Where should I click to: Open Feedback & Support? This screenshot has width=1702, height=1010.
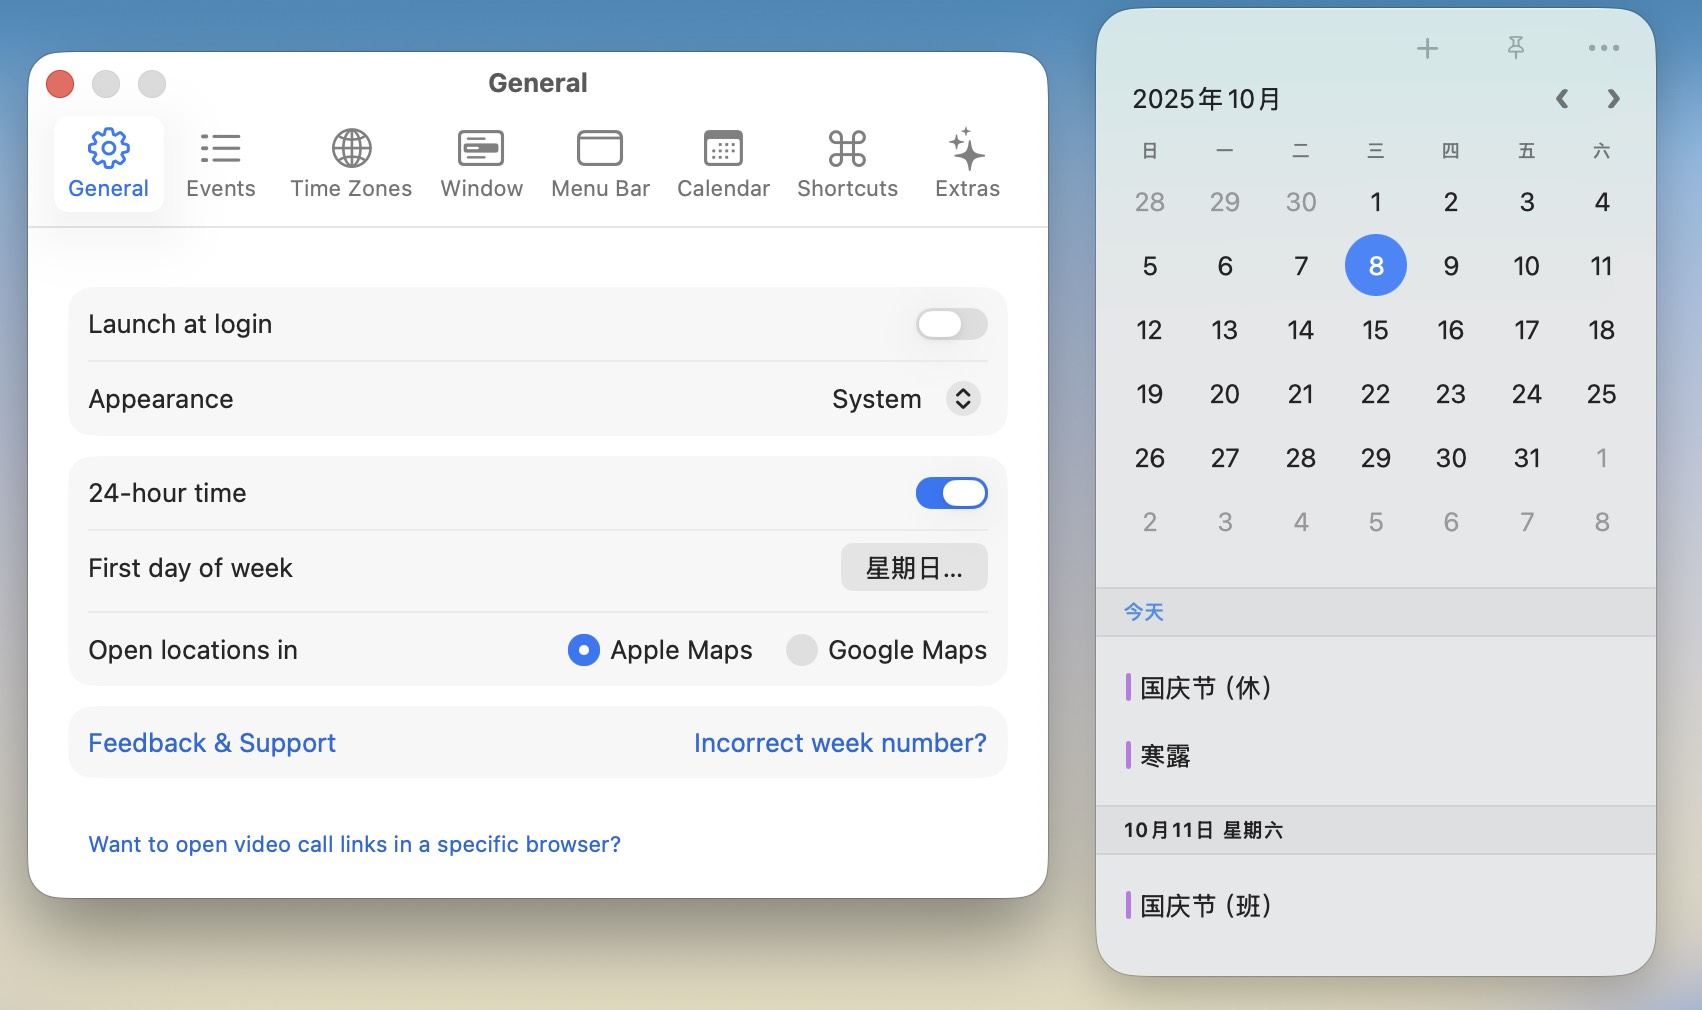click(211, 743)
